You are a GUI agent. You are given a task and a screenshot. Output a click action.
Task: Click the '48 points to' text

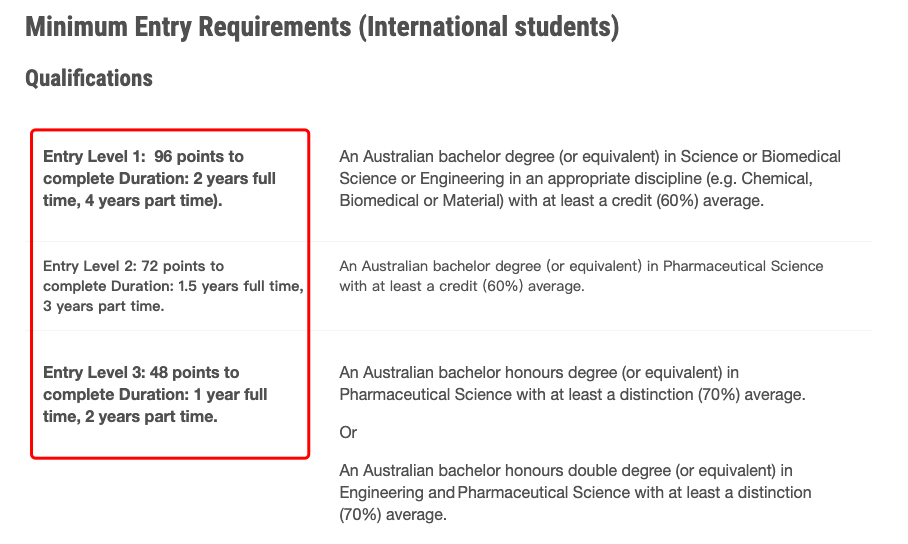pos(194,373)
